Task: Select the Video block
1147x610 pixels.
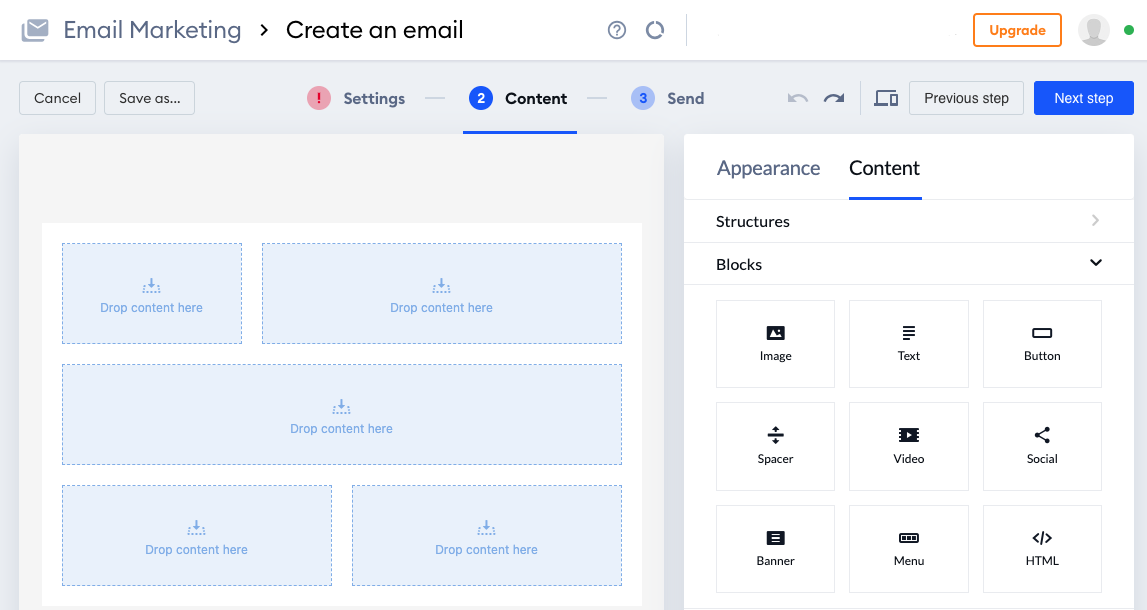Action: (909, 446)
